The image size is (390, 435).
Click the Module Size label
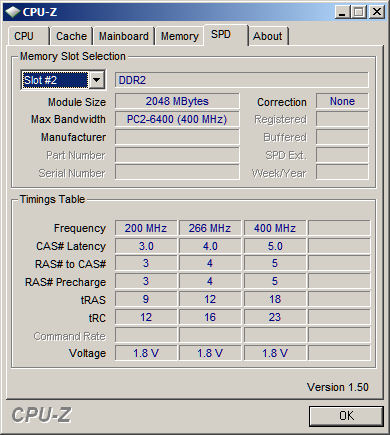tap(77, 102)
